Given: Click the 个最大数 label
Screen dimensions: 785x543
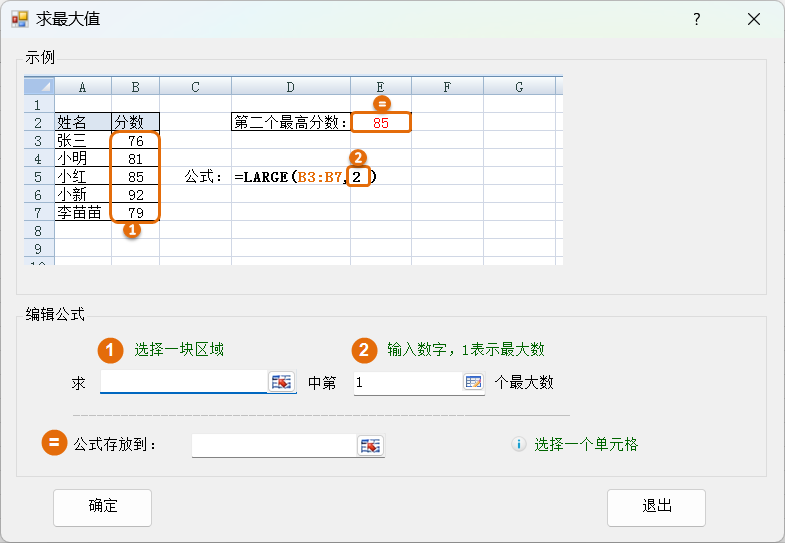Looking at the screenshot, I should (x=525, y=382).
